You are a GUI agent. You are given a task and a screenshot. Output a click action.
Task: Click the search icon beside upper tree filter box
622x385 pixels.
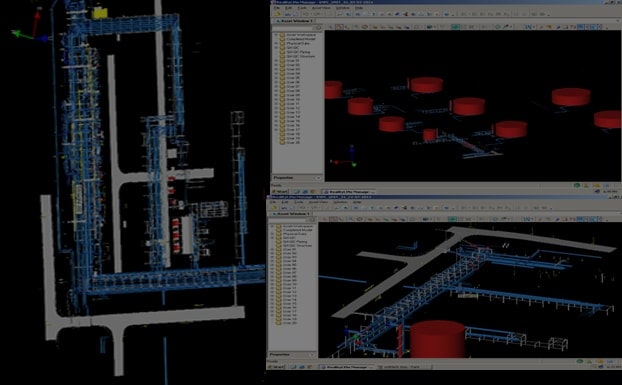(x=317, y=28)
